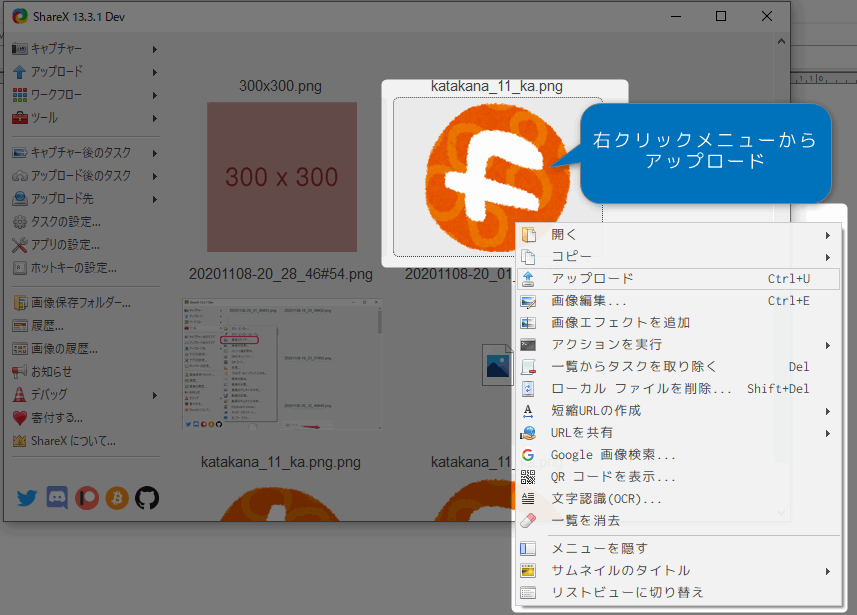857x615 pixels.
Task: Expand the デバッグ submenu arrow
Action: click(155, 395)
